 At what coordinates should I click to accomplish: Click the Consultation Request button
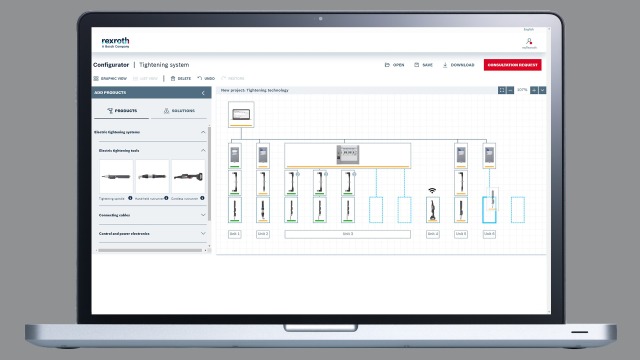(513, 65)
